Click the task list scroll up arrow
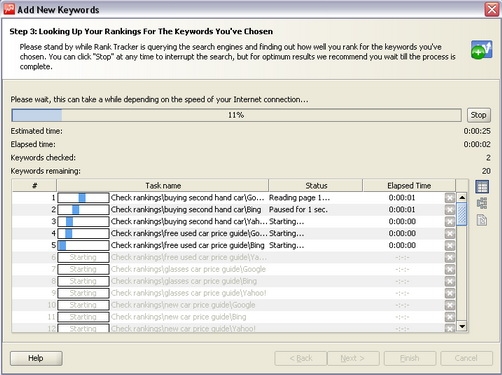Image resolution: width=502 pixels, height=375 pixels. pos(462,197)
